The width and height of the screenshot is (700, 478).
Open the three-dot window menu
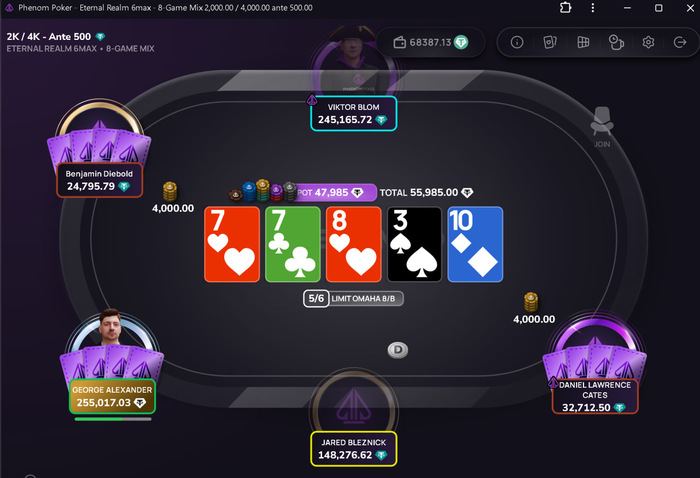click(x=593, y=8)
